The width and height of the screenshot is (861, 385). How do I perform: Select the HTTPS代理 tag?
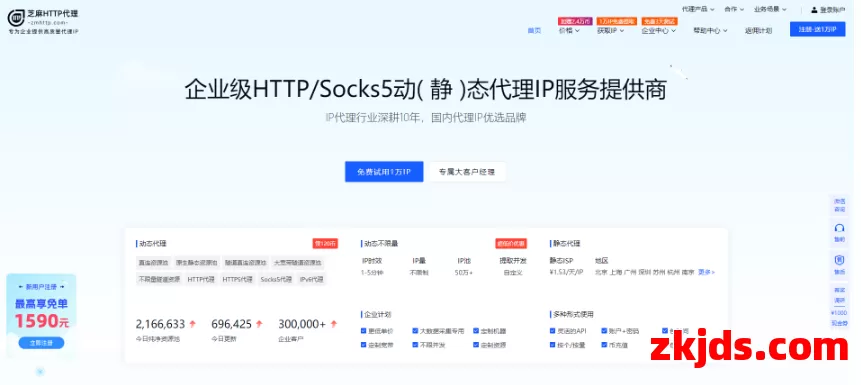point(237,279)
